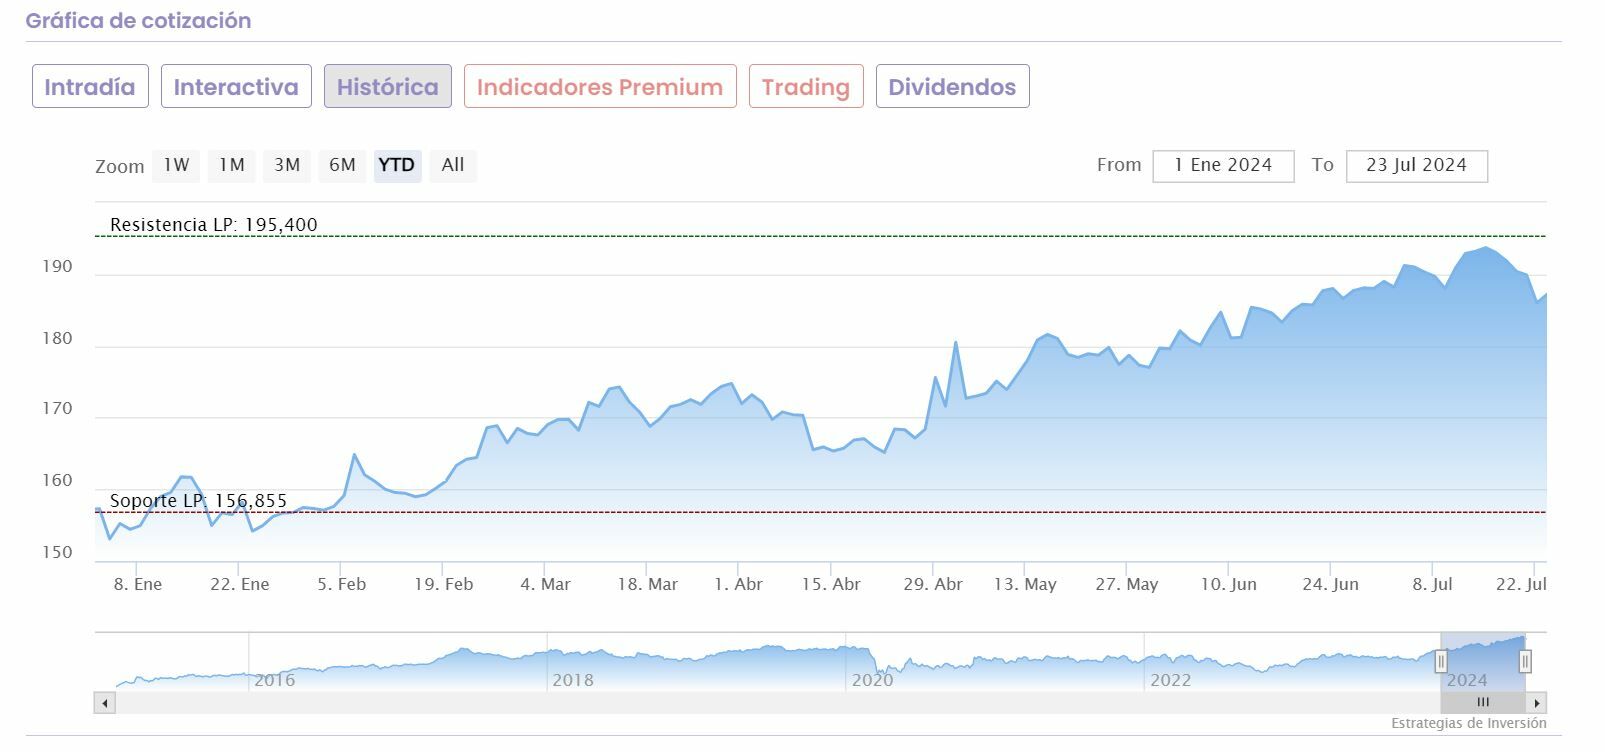1605x752 pixels.
Task: Click the navigator scrollbar thumb
Action: [x=1482, y=703]
